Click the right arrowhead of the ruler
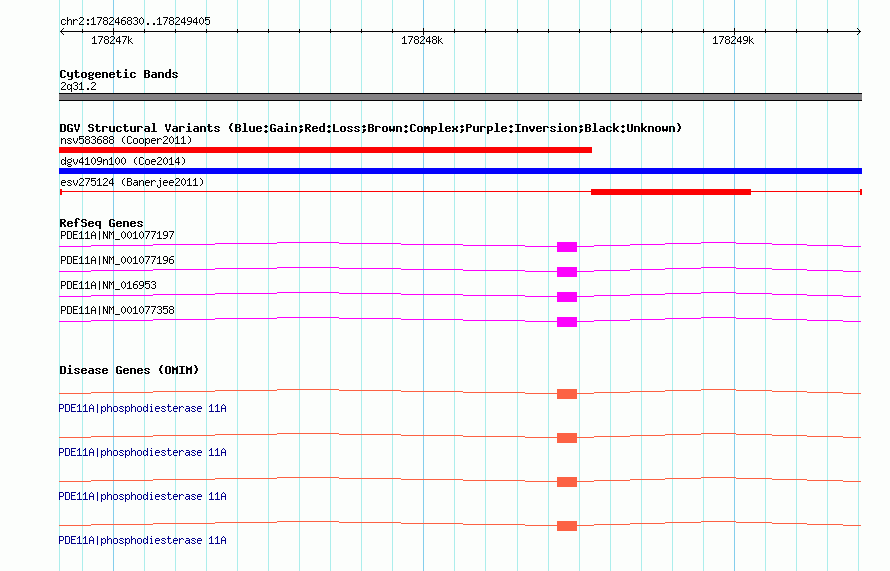 click(x=859, y=32)
